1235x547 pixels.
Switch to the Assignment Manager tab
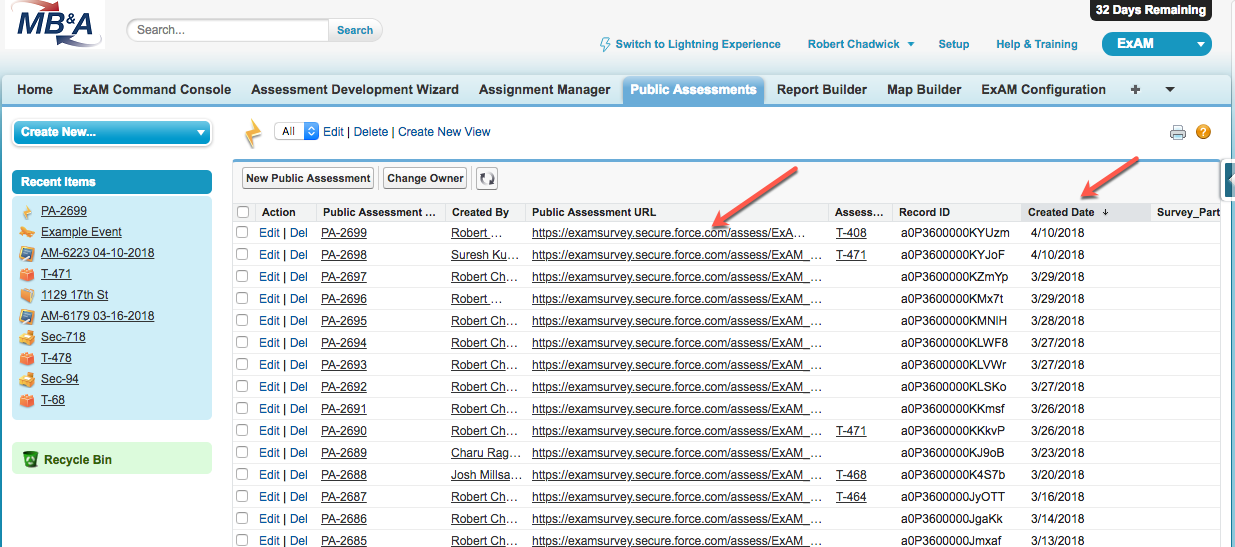coord(544,90)
